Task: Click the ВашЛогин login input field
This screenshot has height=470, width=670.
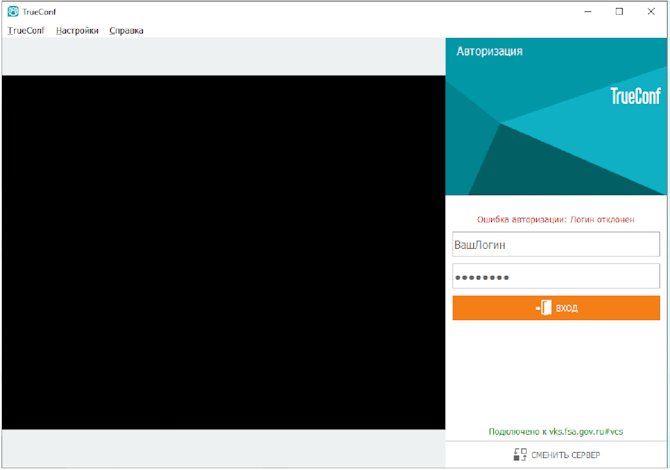Action: pos(556,244)
